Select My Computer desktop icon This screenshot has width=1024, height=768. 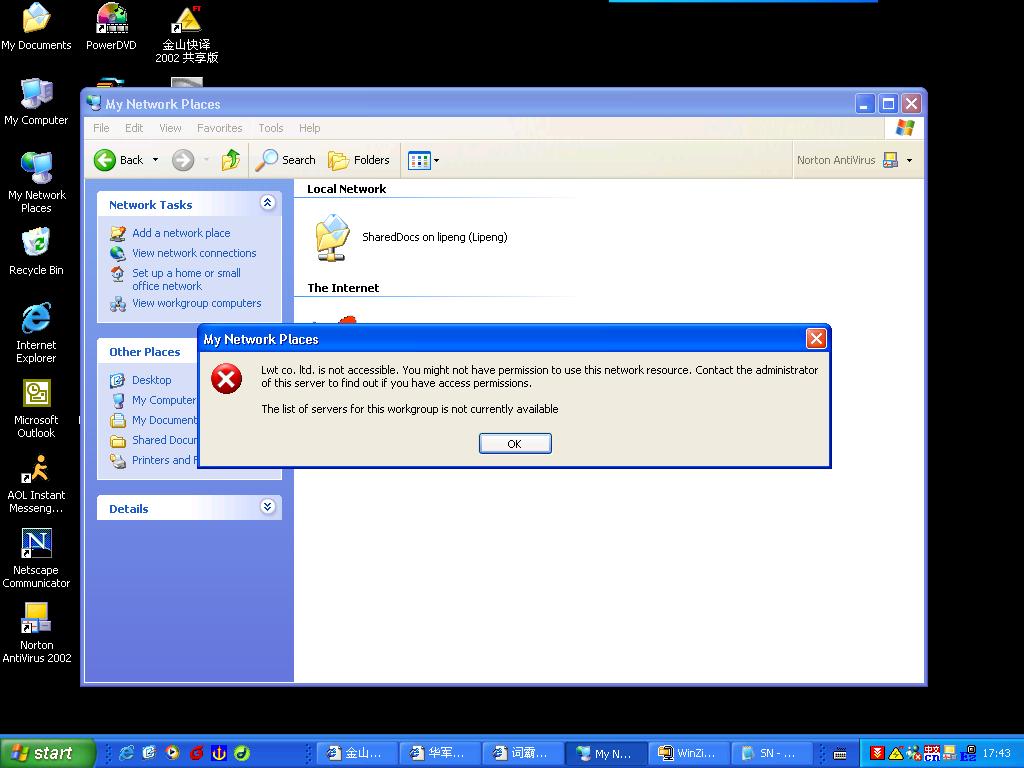[36, 102]
